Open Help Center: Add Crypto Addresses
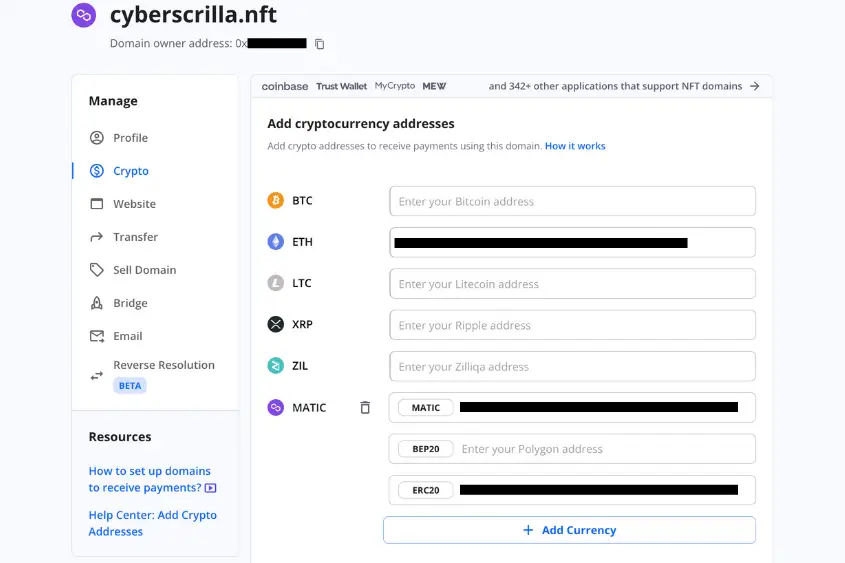The width and height of the screenshot is (845, 563). click(153, 523)
